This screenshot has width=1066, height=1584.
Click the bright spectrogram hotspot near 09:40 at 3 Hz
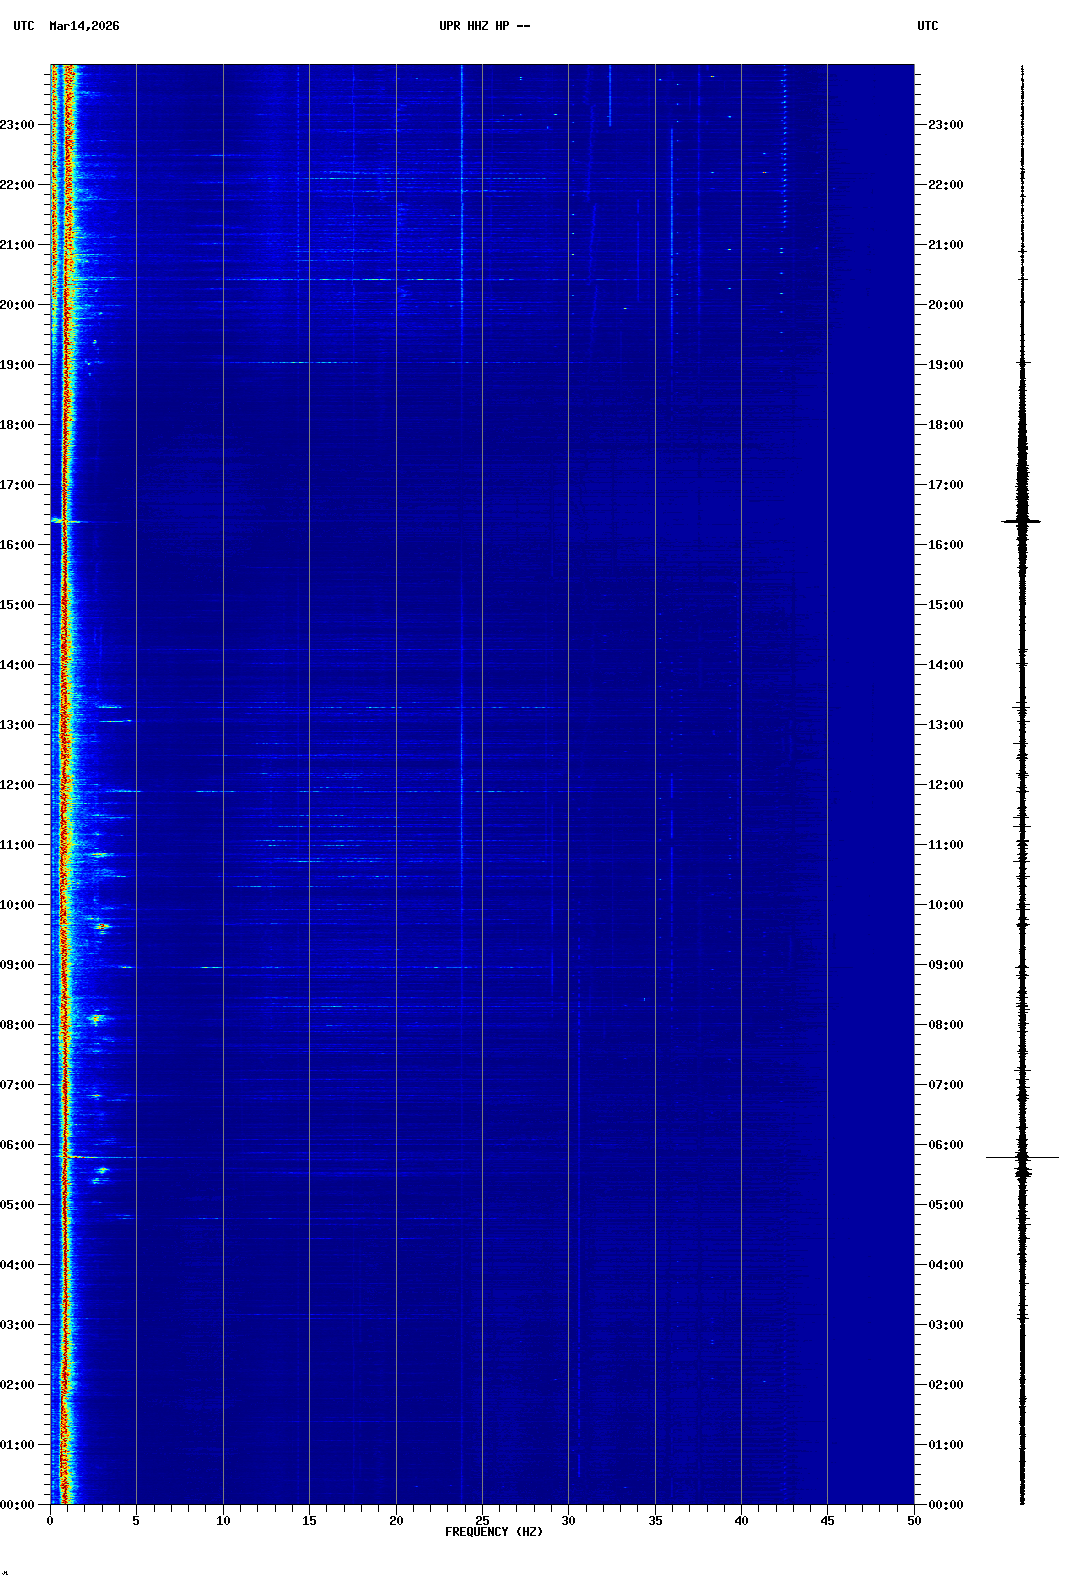101,927
